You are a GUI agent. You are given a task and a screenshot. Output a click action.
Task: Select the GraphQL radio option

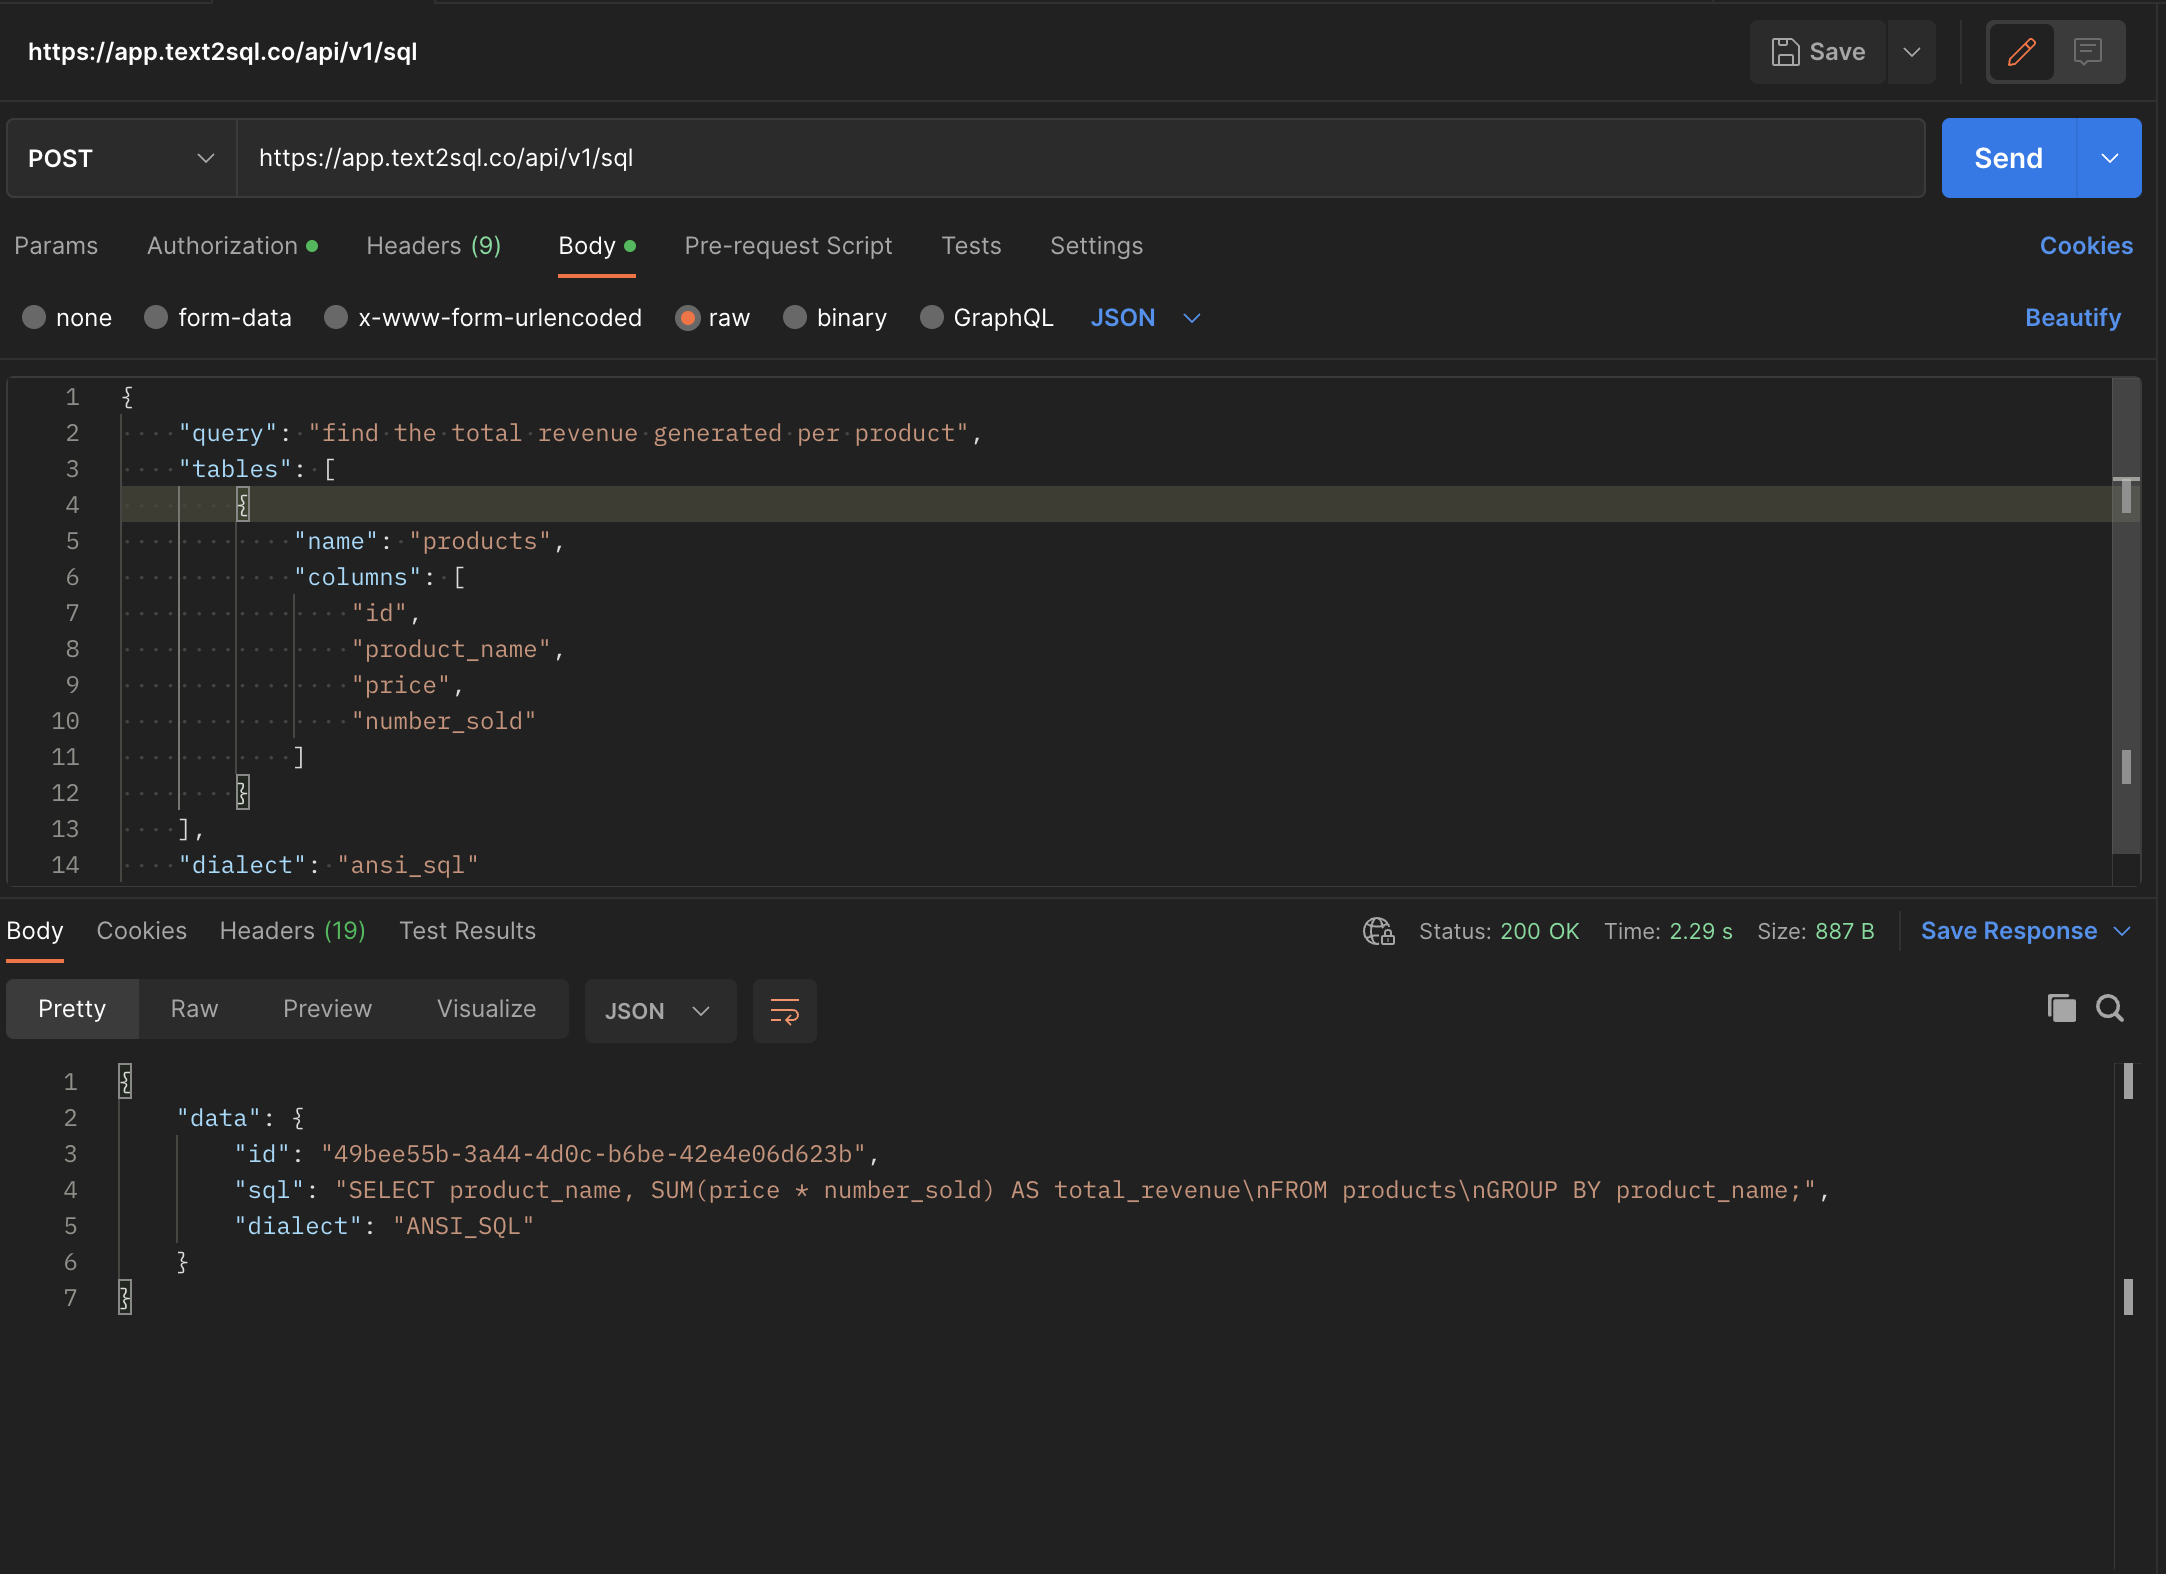click(932, 317)
